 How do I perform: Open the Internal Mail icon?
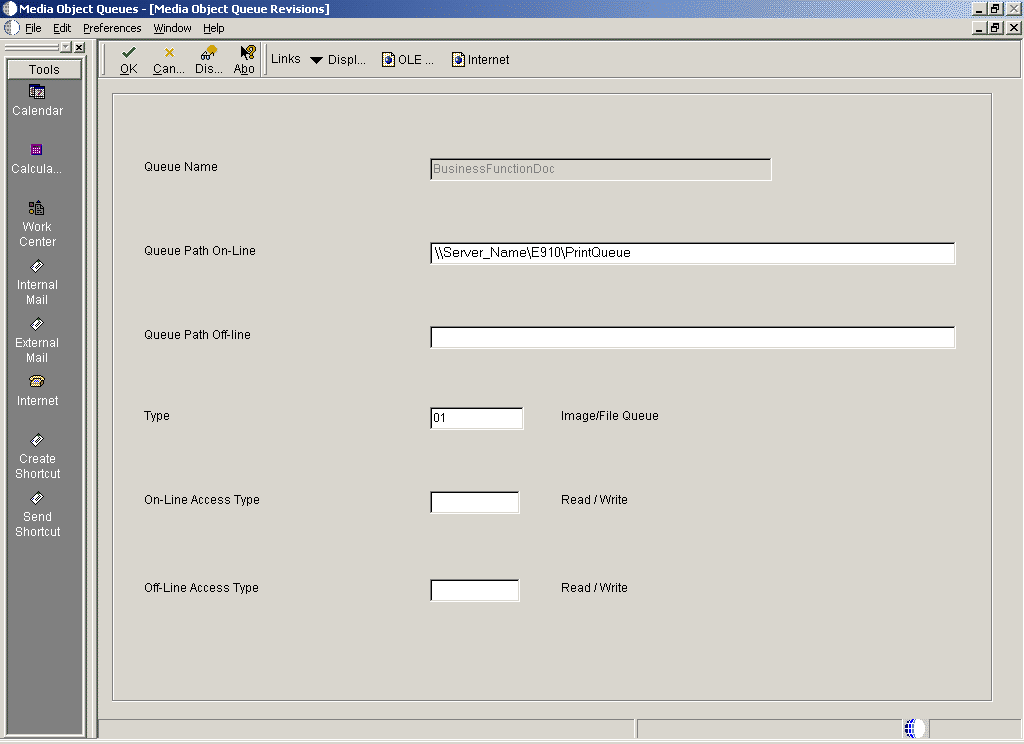pyautogui.click(x=37, y=266)
